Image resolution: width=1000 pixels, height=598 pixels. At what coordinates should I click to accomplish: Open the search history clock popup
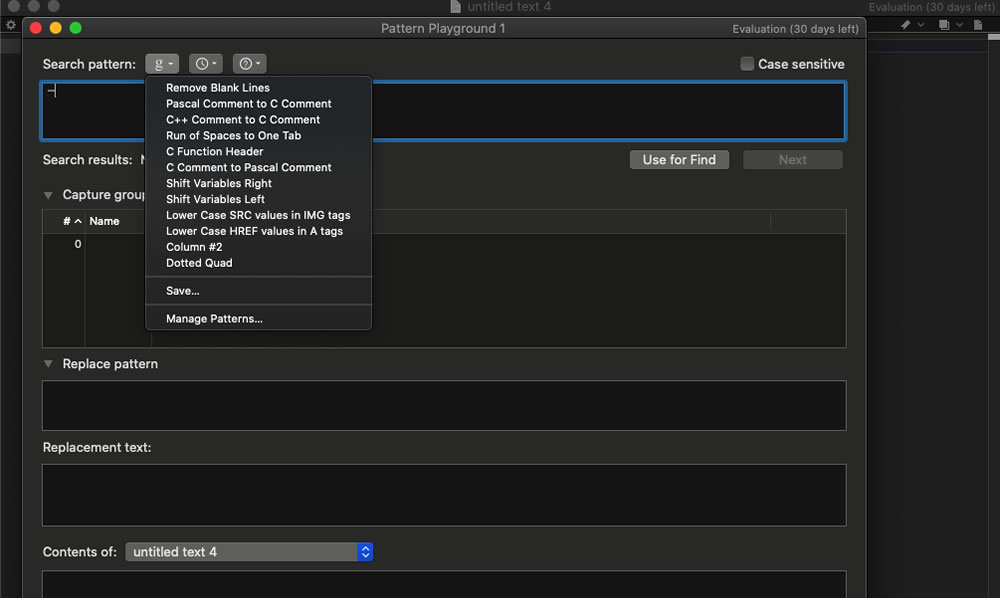pyautogui.click(x=205, y=64)
